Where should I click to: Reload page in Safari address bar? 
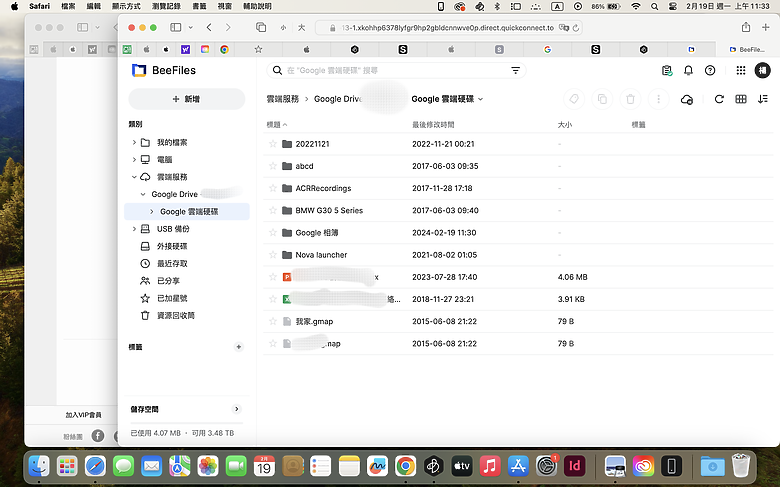(576, 28)
